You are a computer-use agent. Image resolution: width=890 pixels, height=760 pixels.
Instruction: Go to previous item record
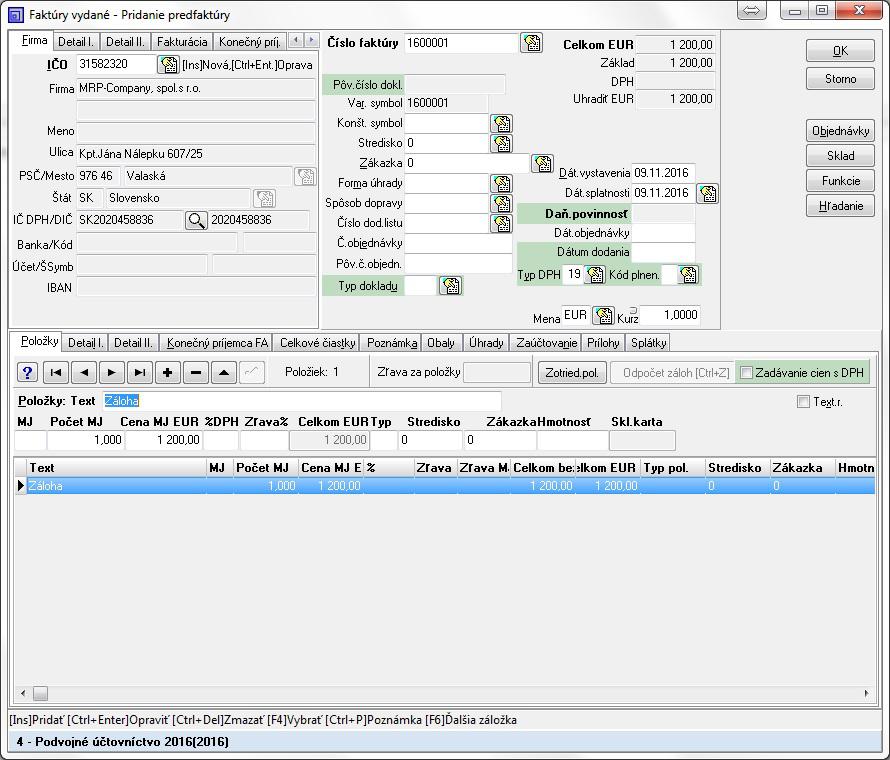click(84, 372)
